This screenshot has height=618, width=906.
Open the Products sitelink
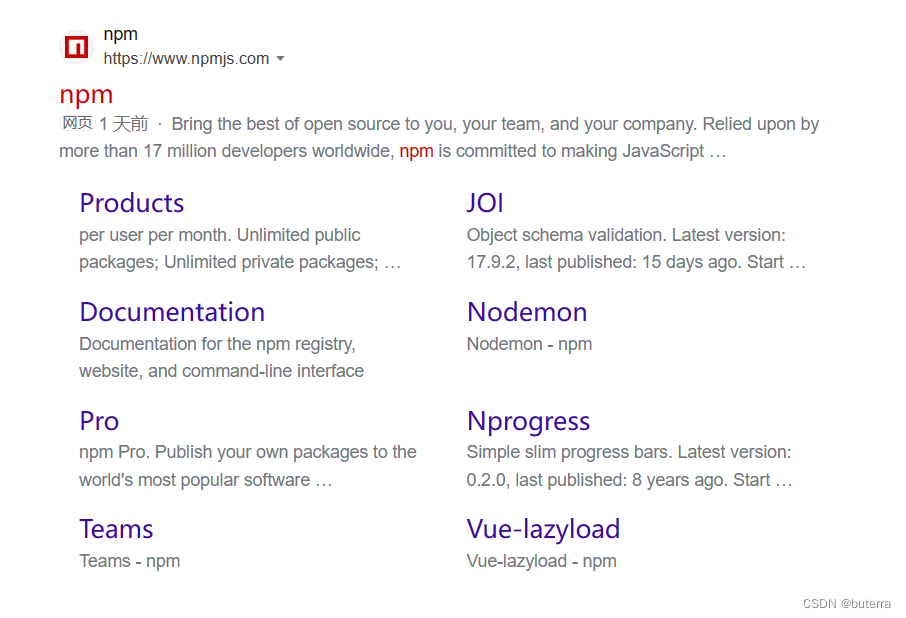132,203
